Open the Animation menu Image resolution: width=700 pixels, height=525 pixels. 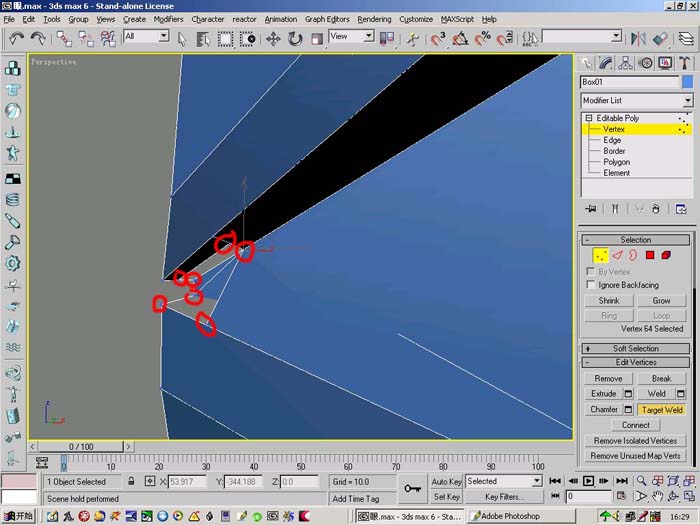[280, 19]
